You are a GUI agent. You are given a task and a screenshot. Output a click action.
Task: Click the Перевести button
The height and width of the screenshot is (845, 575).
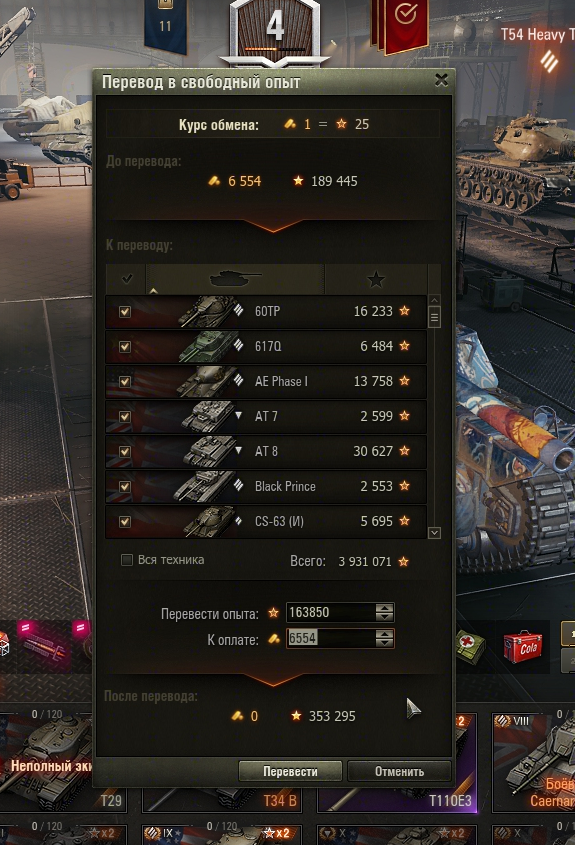click(x=290, y=771)
